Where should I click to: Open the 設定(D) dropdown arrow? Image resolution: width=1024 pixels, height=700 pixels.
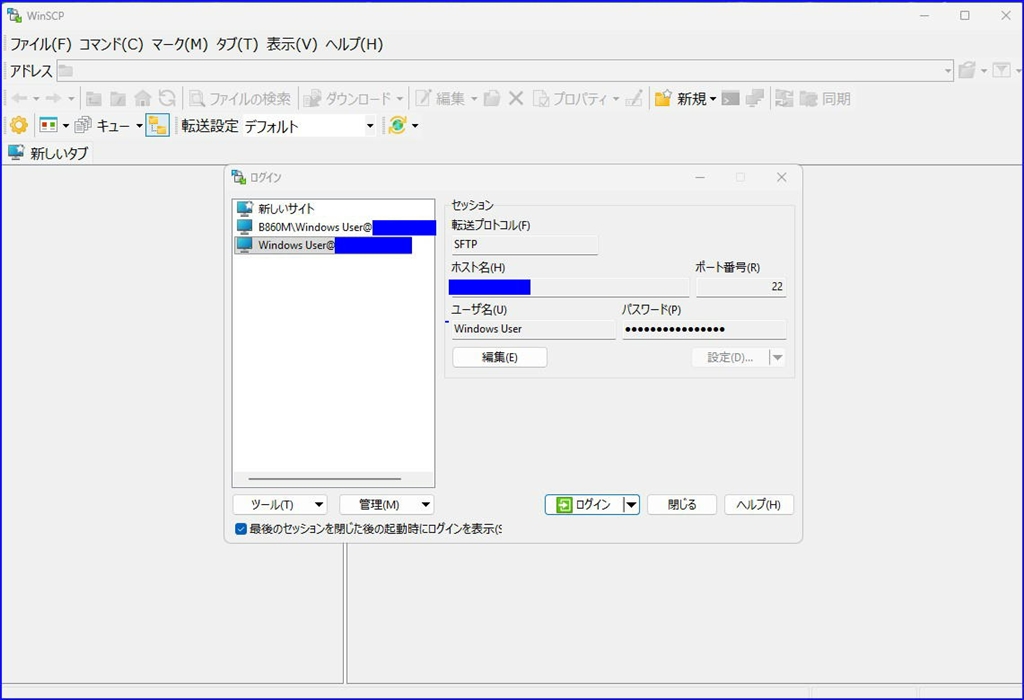click(777, 357)
